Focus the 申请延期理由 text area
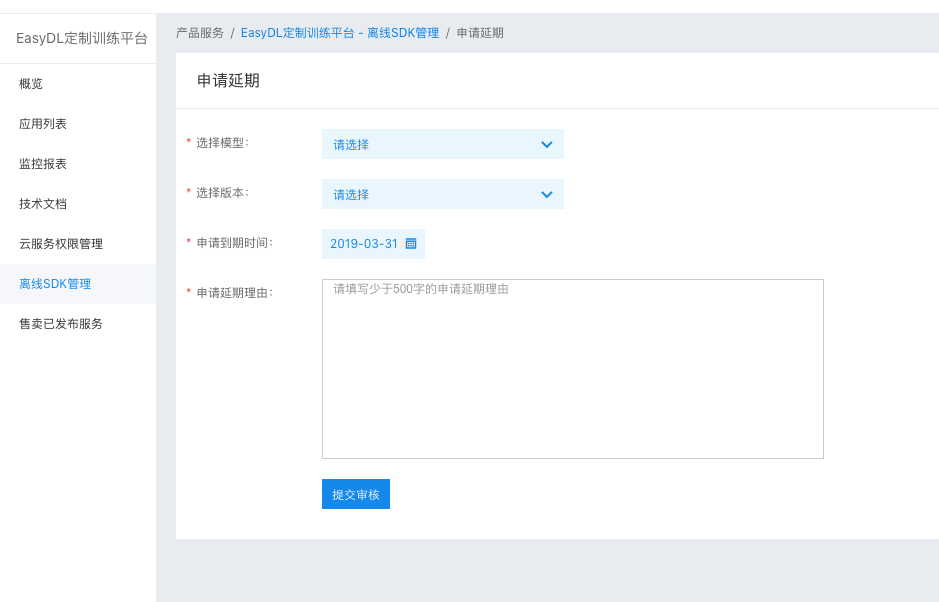This screenshot has height=602, width=939. tap(573, 369)
